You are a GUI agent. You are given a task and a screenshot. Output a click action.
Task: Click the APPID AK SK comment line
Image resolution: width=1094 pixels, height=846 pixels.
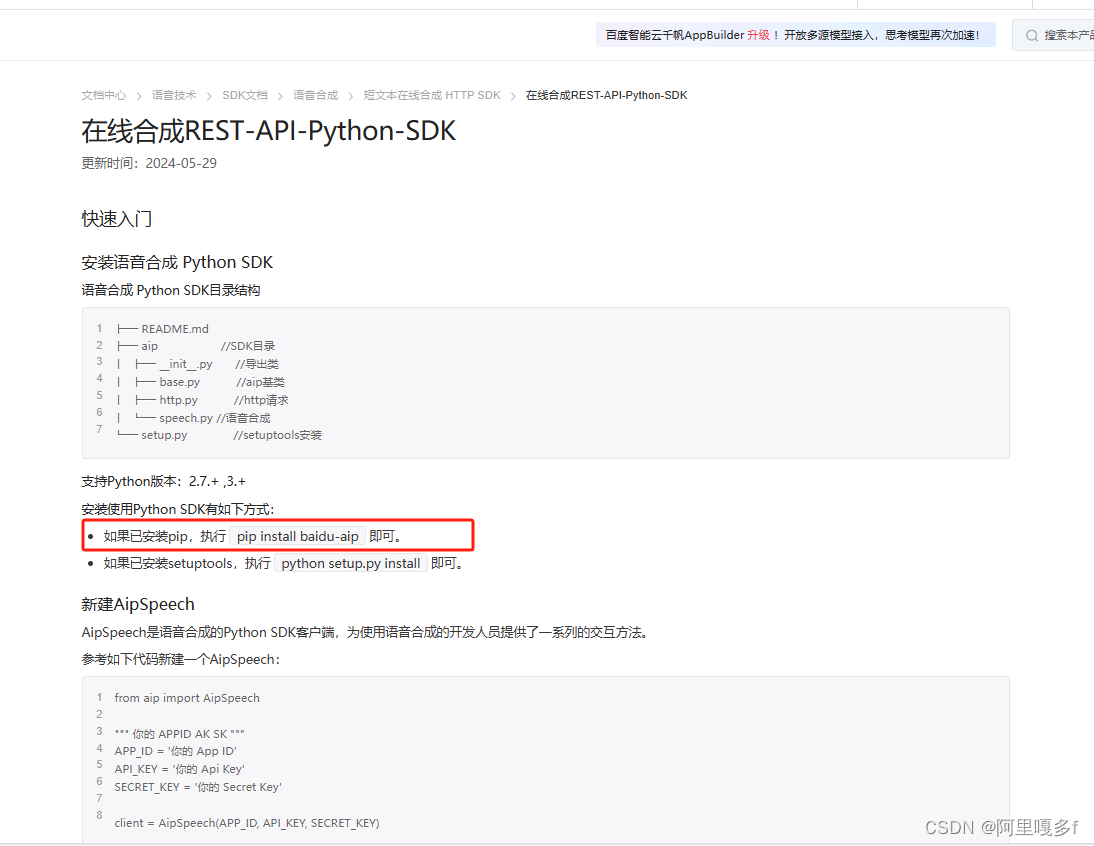pos(179,734)
